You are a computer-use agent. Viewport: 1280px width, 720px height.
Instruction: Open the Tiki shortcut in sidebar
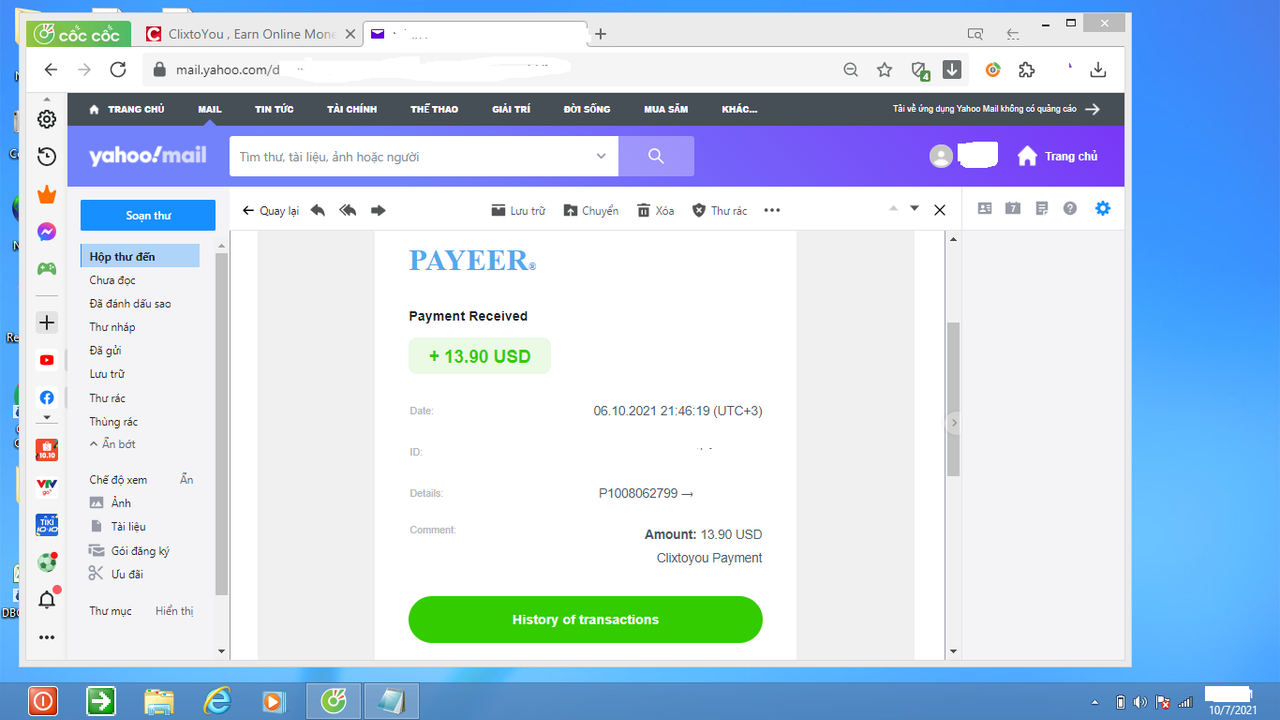pos(47,524)
